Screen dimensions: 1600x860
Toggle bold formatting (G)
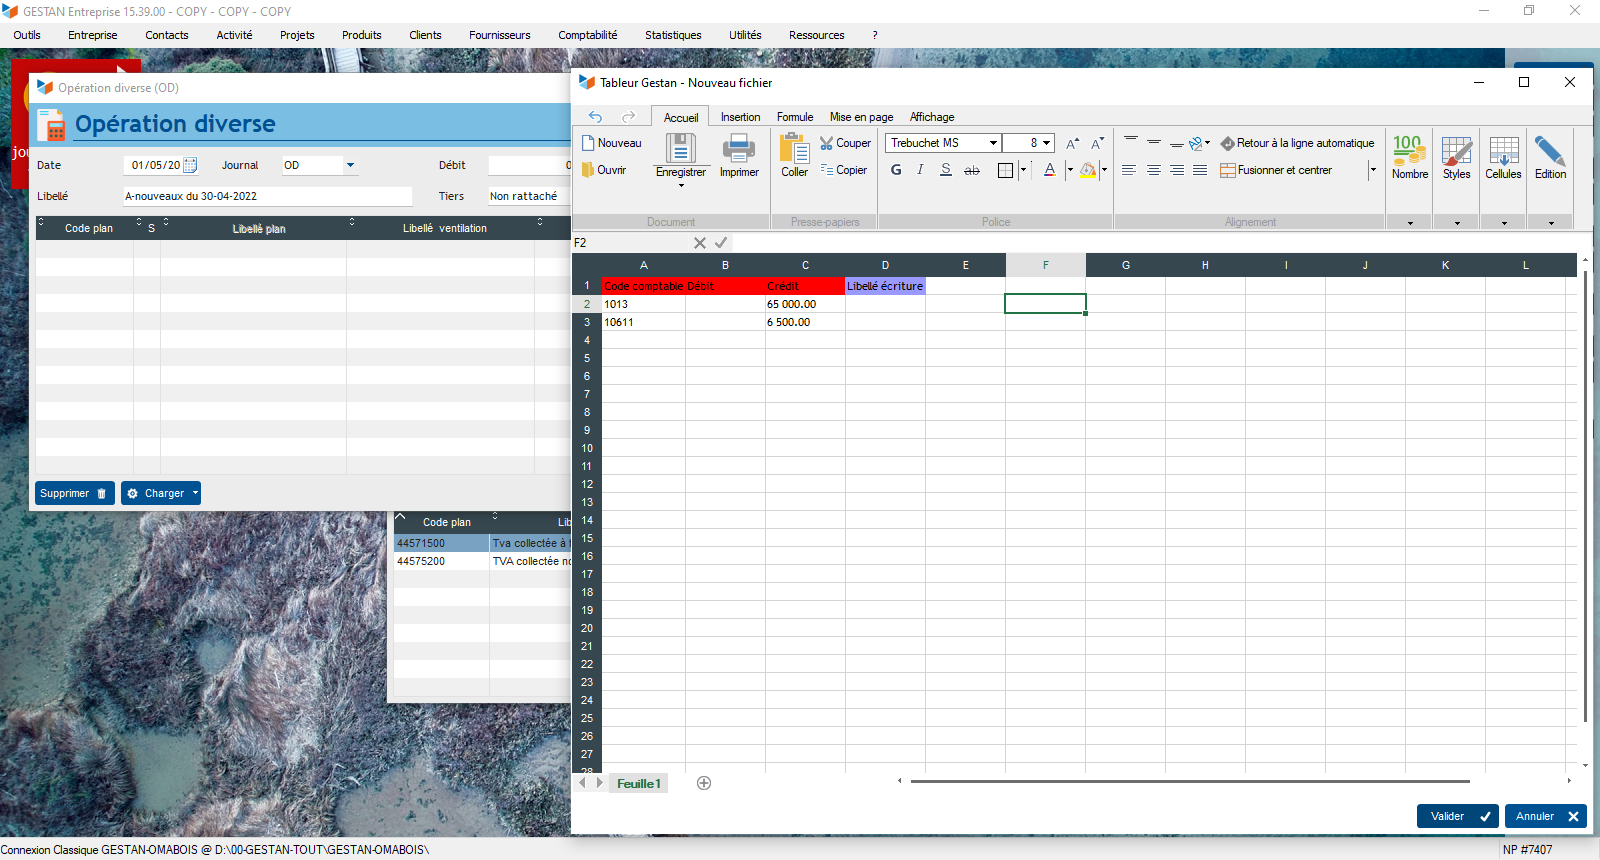pyautogui.click(x=896, y=170)
